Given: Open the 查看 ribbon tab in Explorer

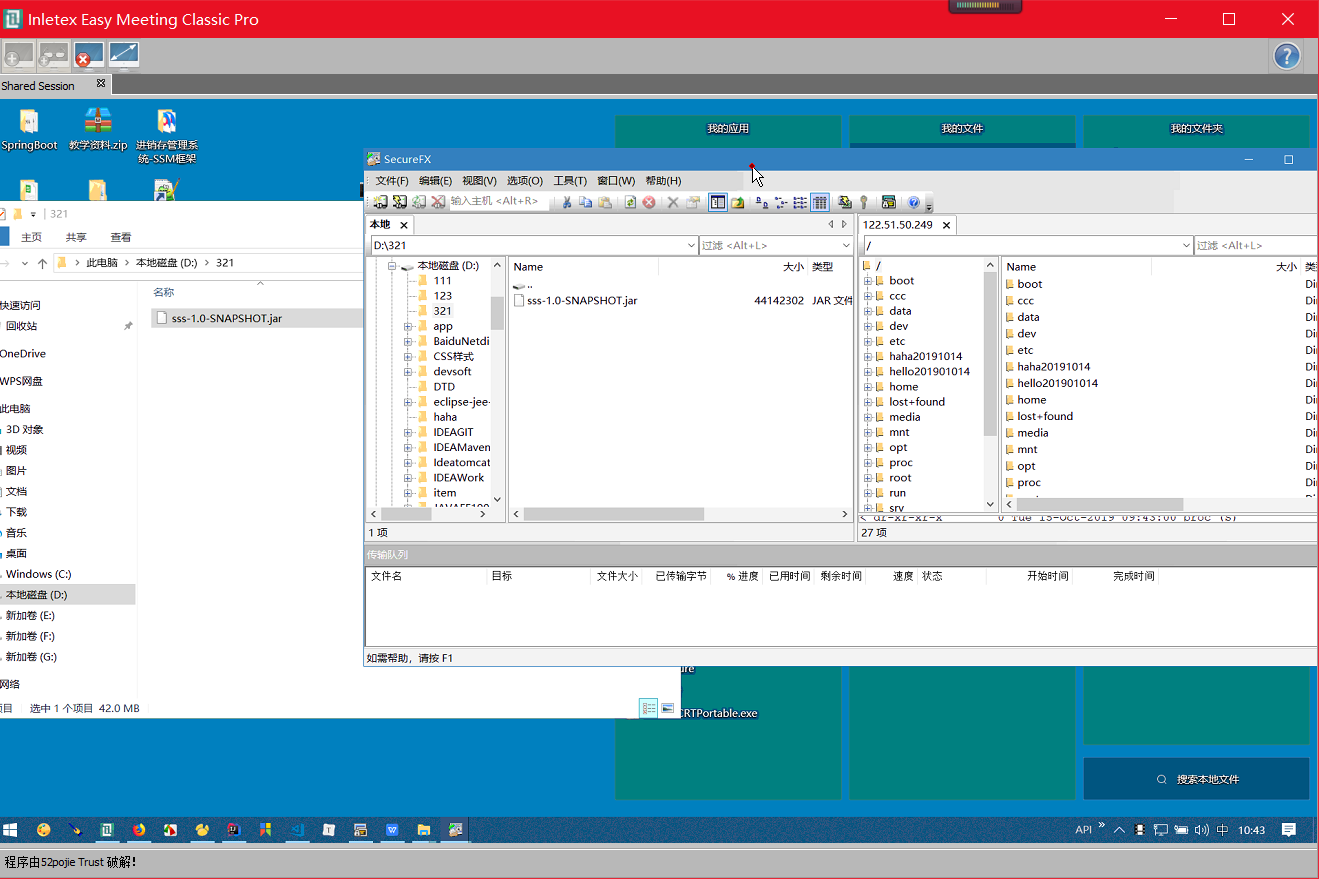Looking at the screenshot, I should point(121,237).
